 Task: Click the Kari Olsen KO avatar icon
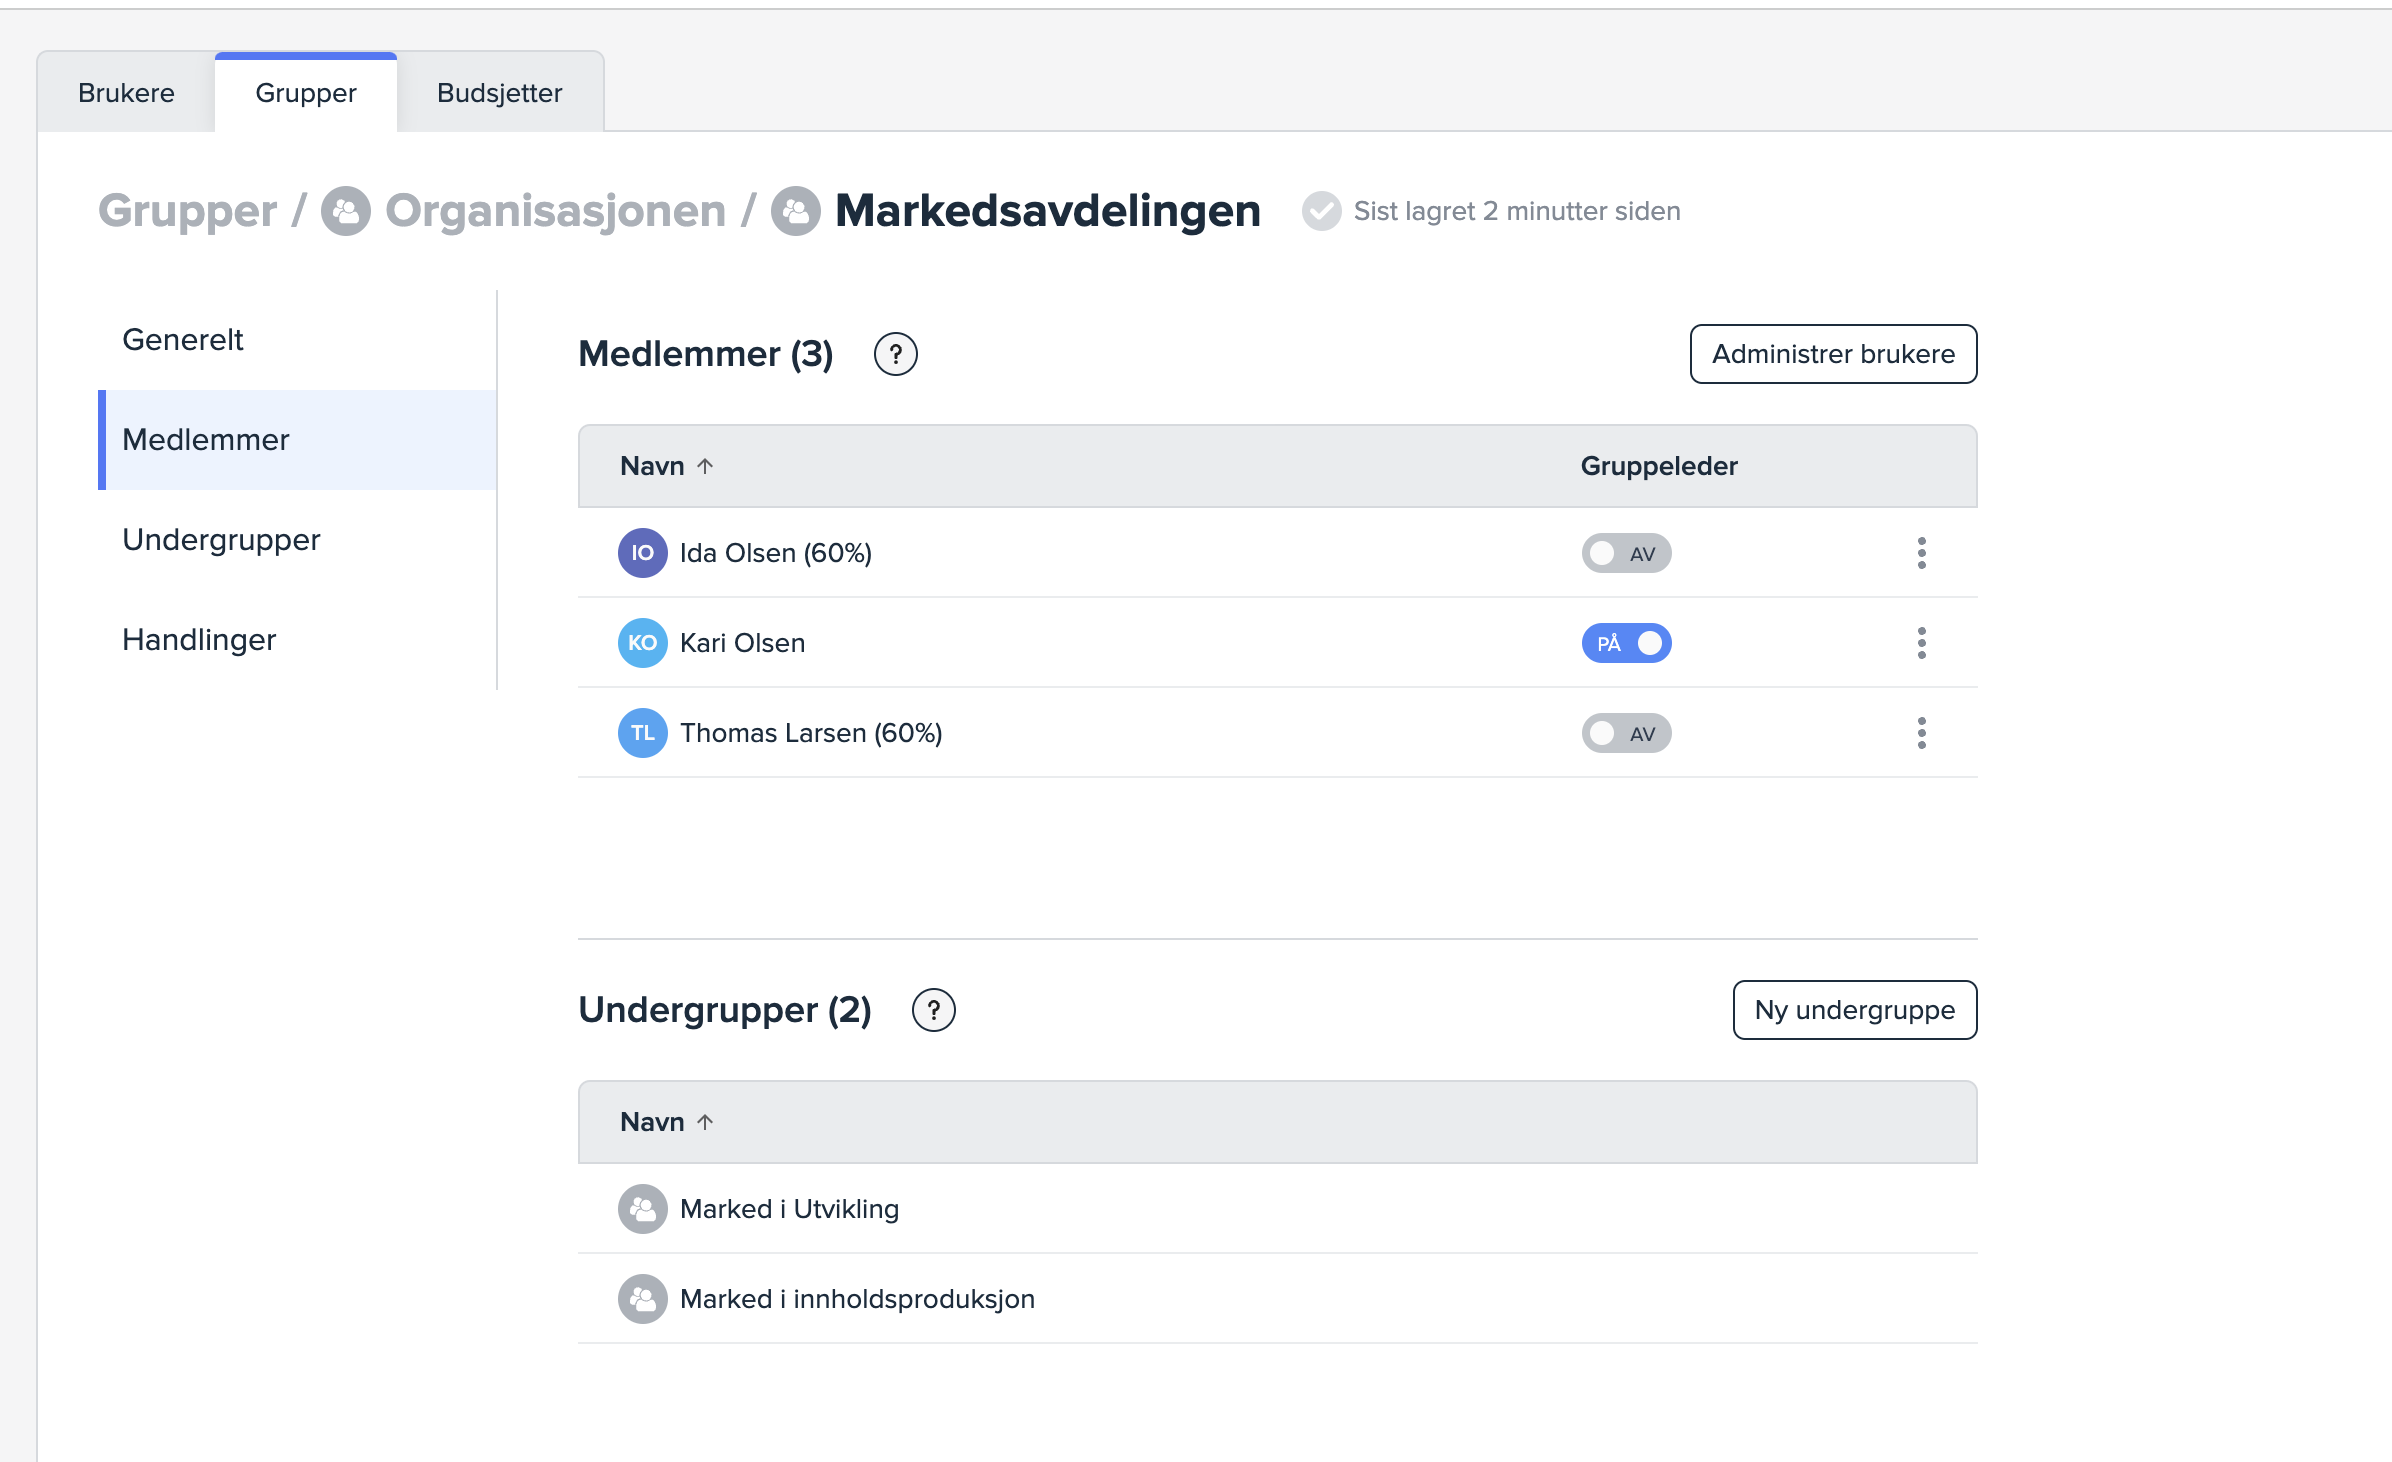coord(642,643)
